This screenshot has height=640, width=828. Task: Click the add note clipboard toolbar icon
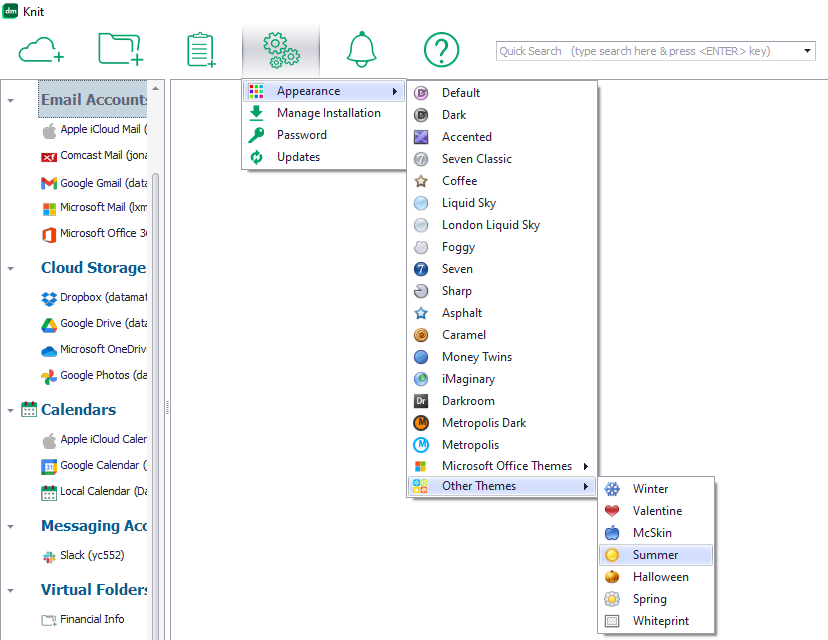coord(201,50)
